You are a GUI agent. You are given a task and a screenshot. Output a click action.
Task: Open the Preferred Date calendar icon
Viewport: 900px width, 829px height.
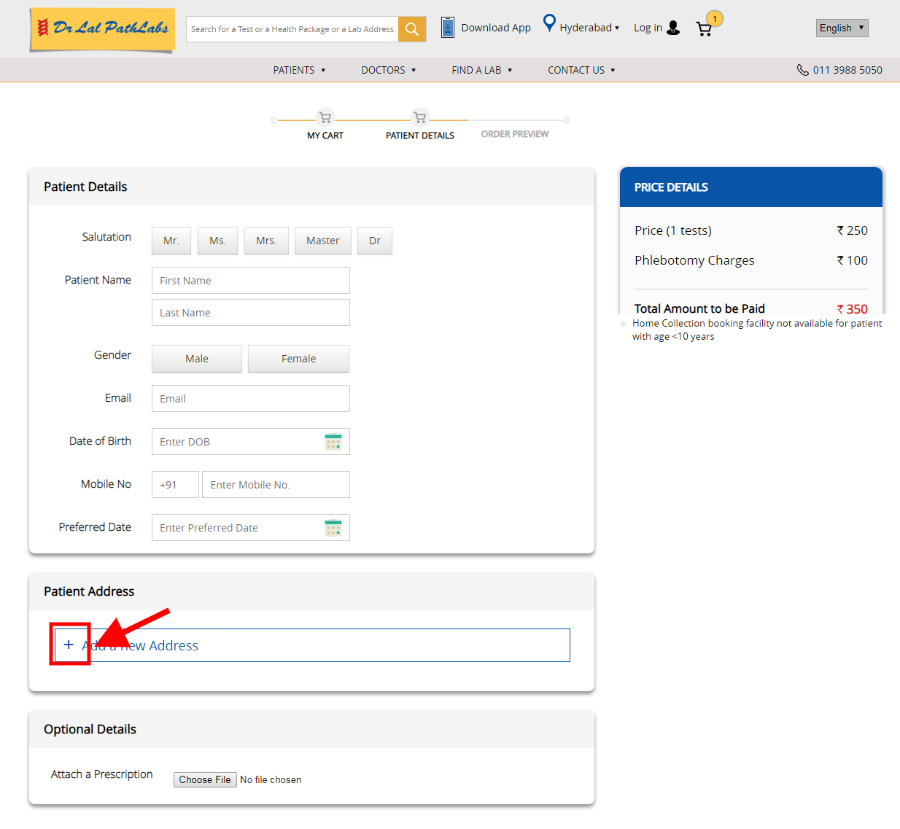coord(333,528)
